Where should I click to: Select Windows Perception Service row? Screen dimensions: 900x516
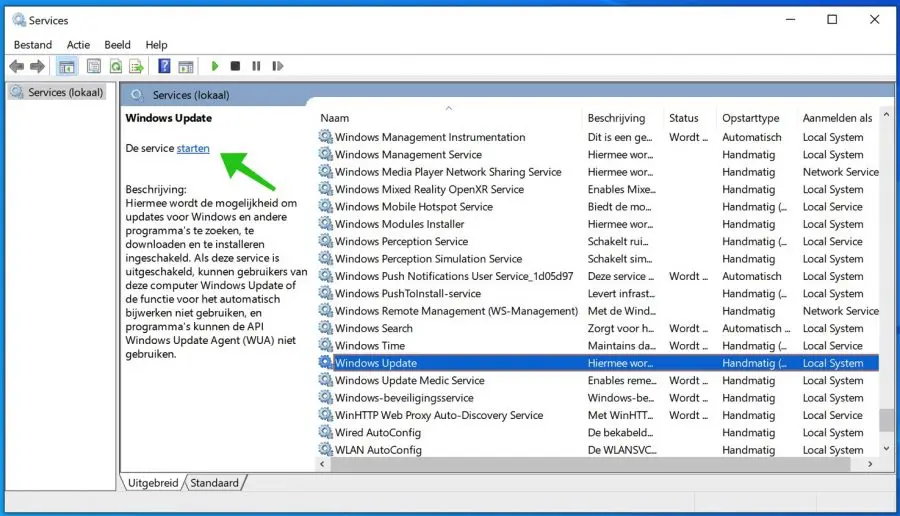pos(598,241)
